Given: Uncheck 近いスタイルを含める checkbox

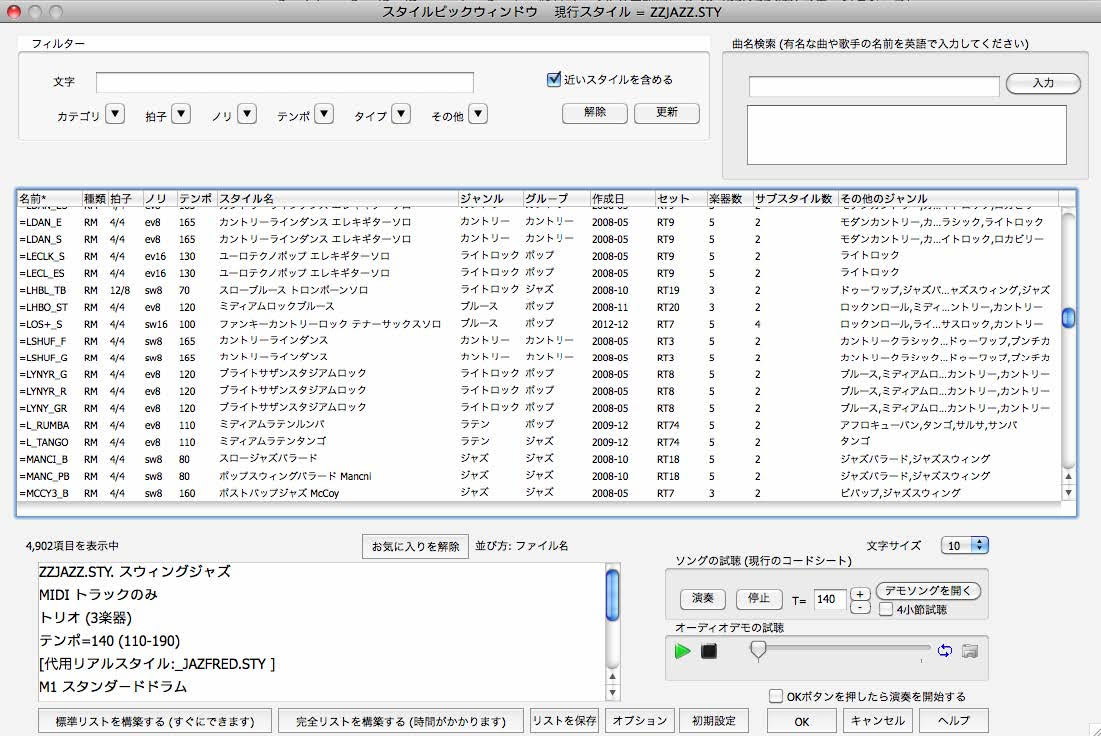Looking at the screenshot, I should tap(554, 80).
